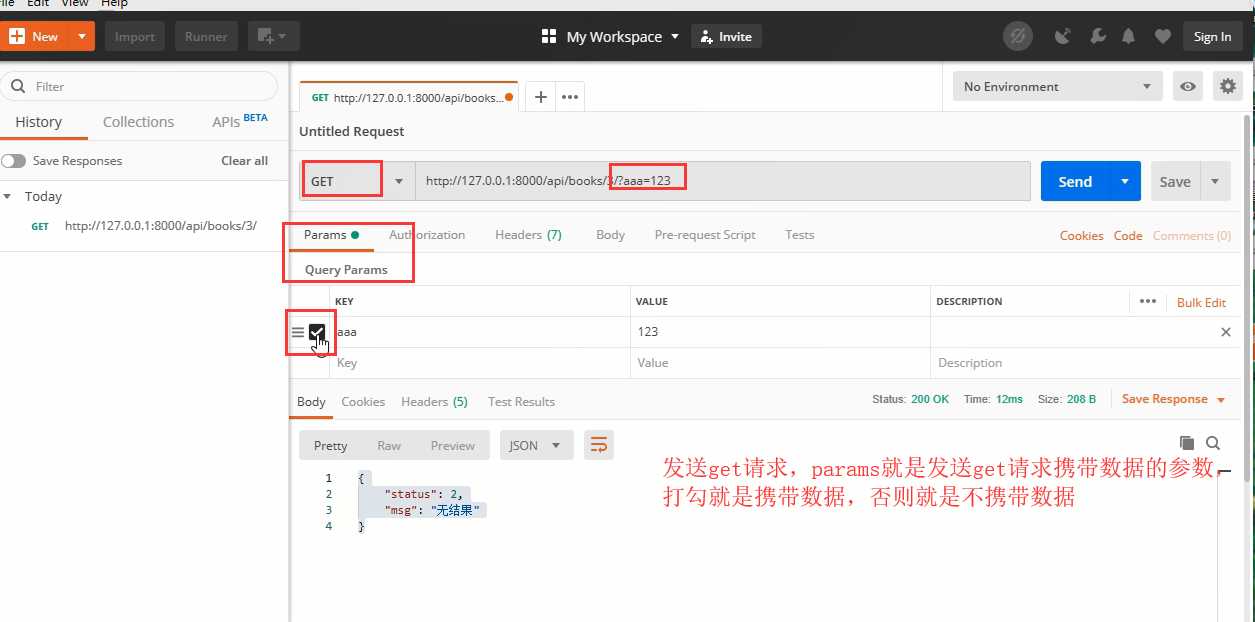Image resolution: width=1255 pixels, height=622 pixels.
Task: Select the response Body tab
Action: point(311,402)
